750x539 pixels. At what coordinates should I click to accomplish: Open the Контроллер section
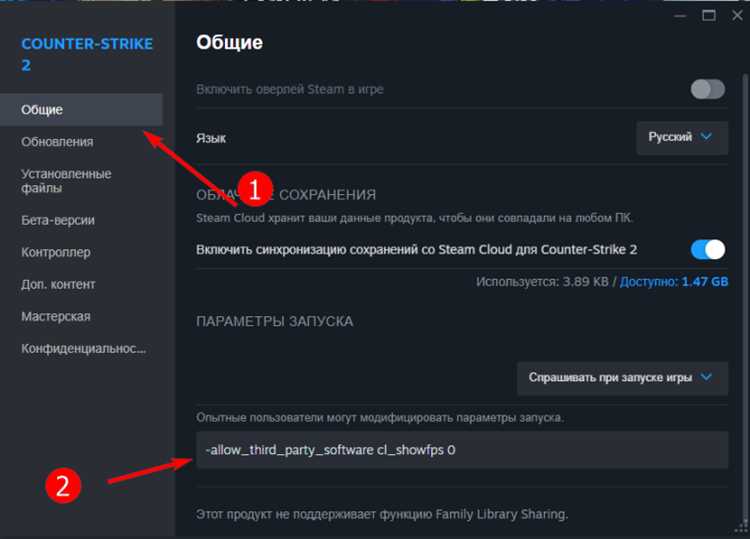point(55,253)
